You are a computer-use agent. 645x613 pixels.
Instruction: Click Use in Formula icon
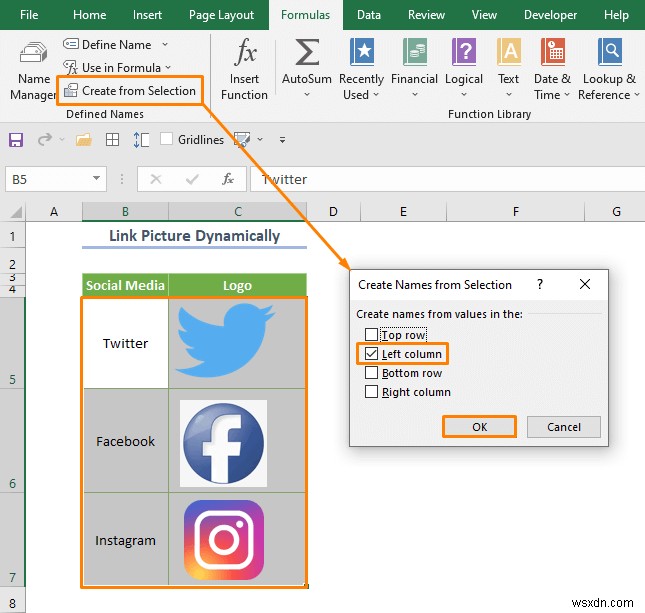[x=71, y=67]
